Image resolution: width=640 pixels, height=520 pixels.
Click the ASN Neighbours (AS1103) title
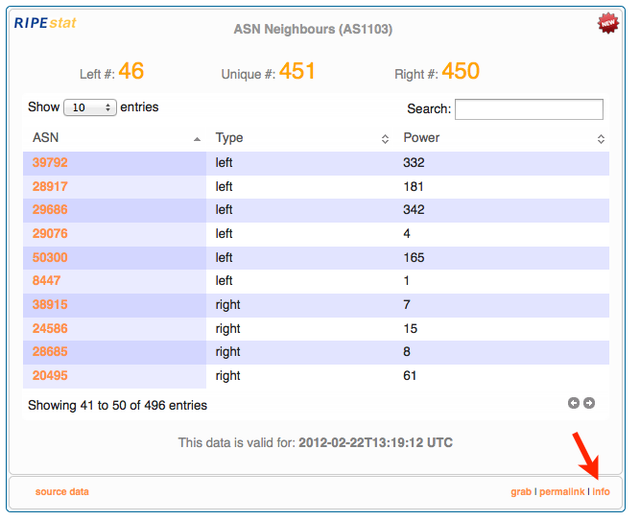(313, 29)
